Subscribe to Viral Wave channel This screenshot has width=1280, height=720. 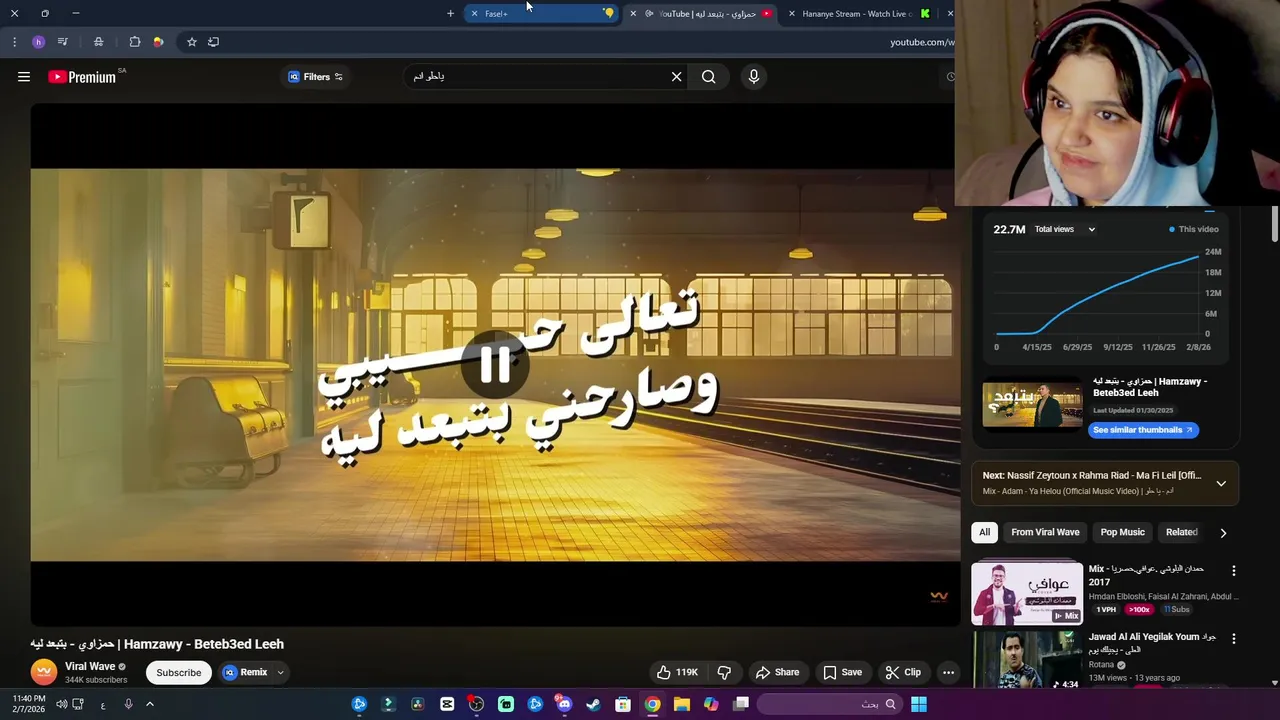point(179,673)
